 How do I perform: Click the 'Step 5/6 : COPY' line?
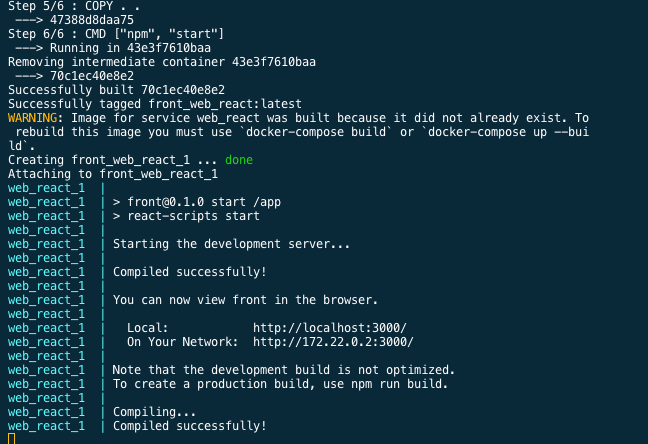tap(74, 6)
